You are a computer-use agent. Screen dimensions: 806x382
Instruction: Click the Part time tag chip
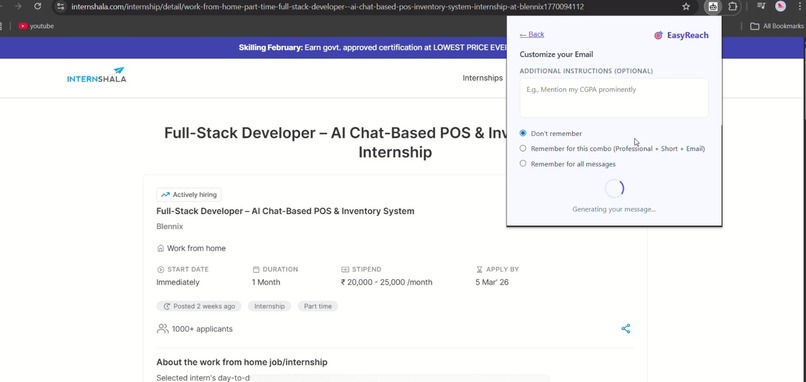tap(318, 306)
